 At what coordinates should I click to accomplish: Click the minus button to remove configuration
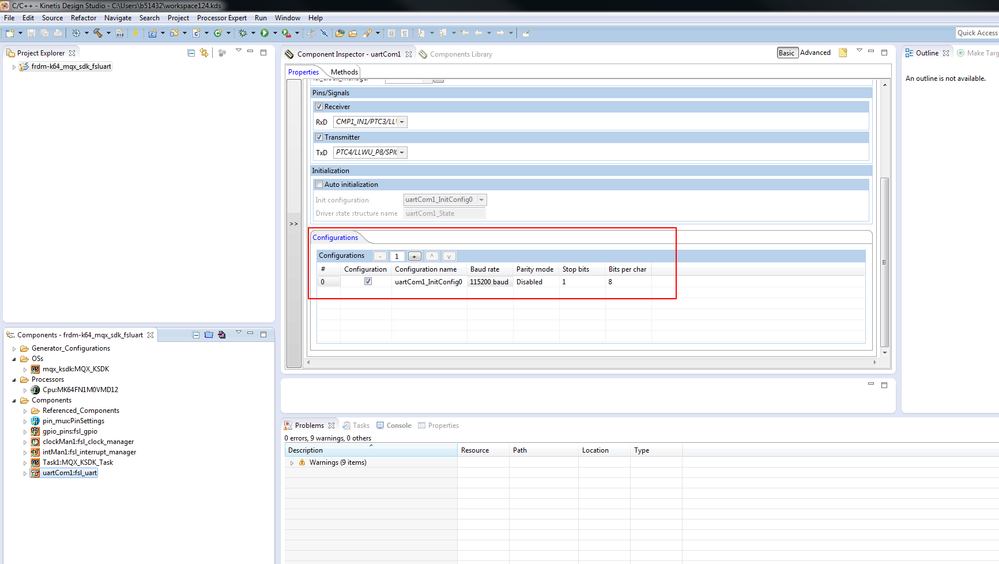tap(380, 256)
